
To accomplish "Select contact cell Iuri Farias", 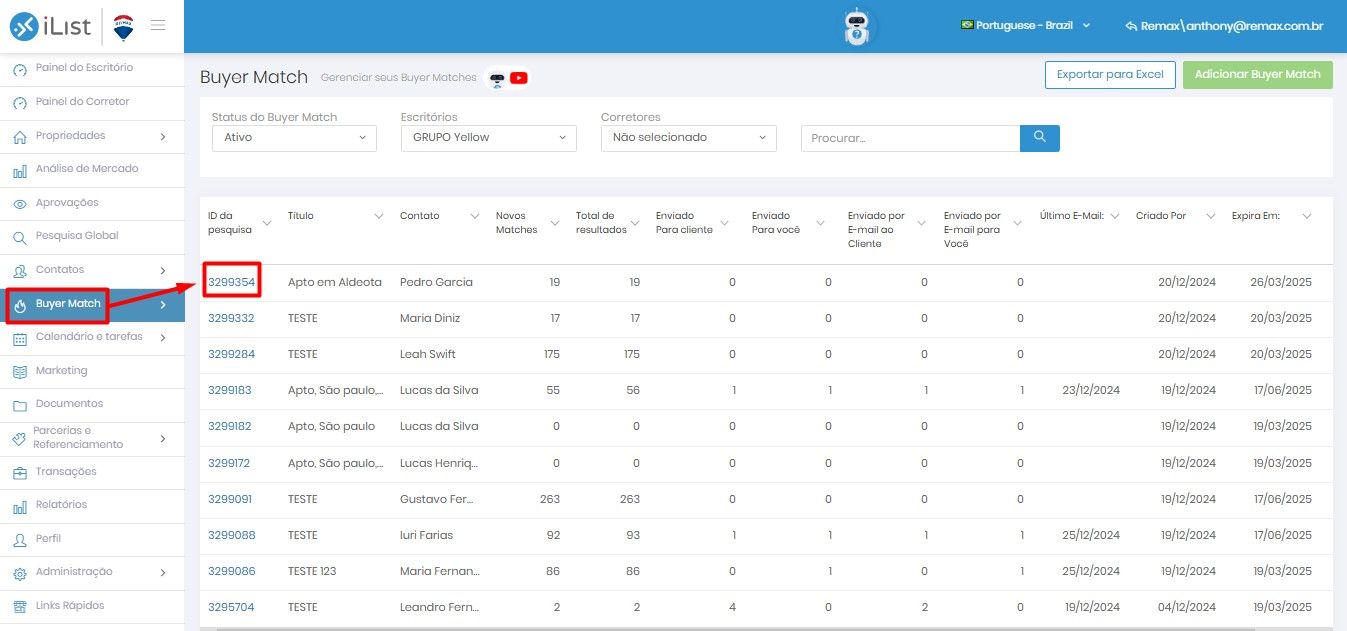I will 426,535.
